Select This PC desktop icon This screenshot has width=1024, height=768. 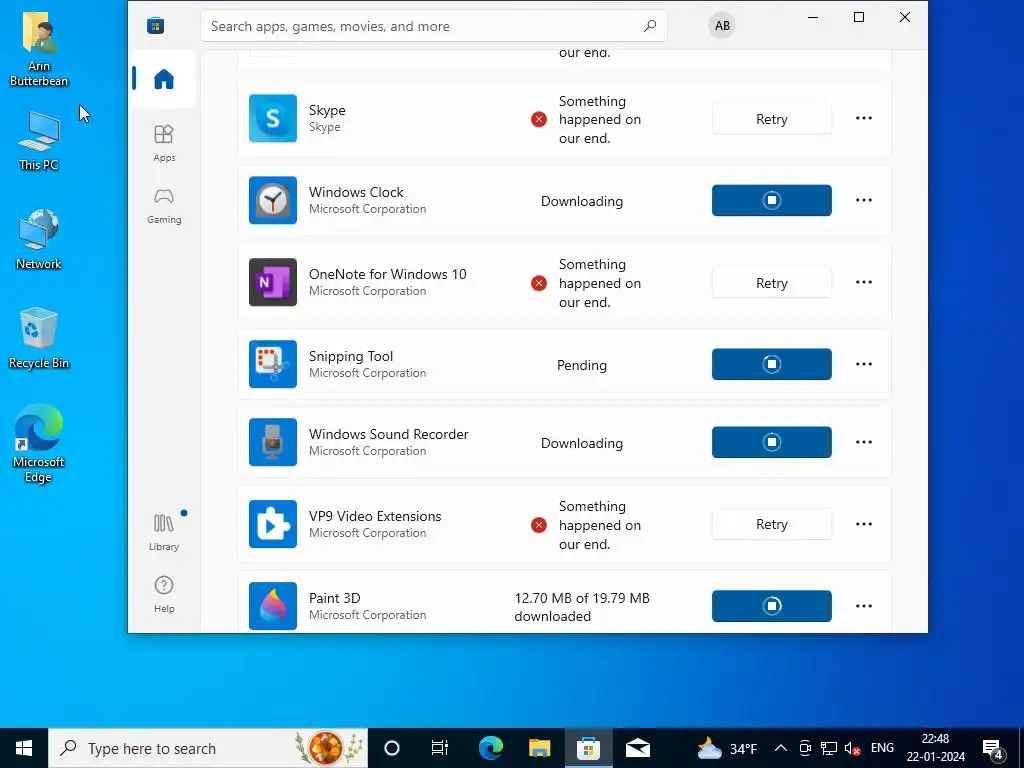pos(39,140)
